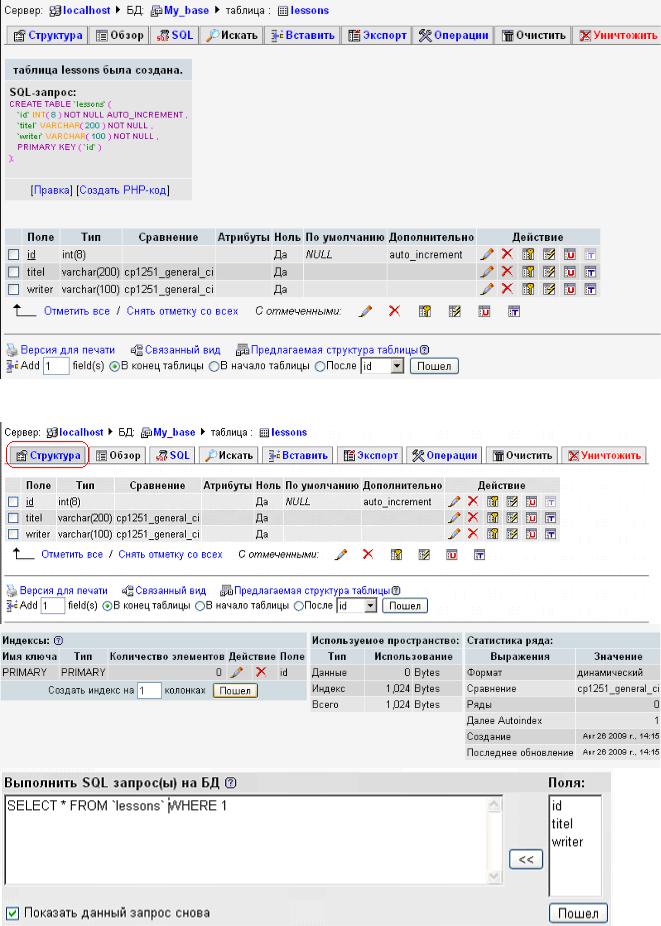This screenshot has width=661, height=926.
Task: Click the primary key icon for titel, lower table
Action: tap(493, 518)
